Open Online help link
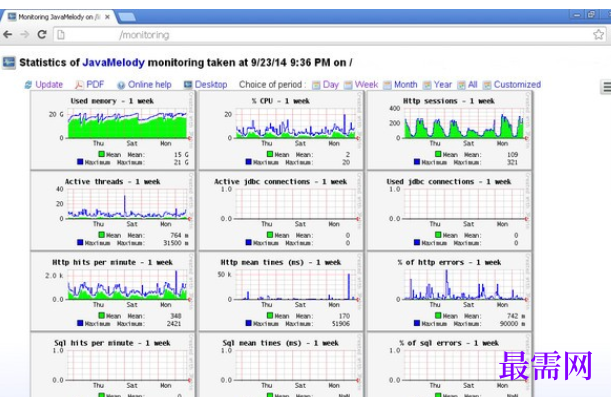611x397 pixels. 150,85
